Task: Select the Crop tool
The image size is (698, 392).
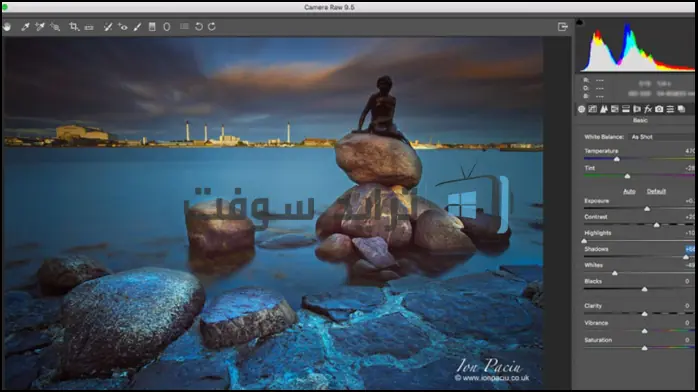Action: tap(74, 27)
